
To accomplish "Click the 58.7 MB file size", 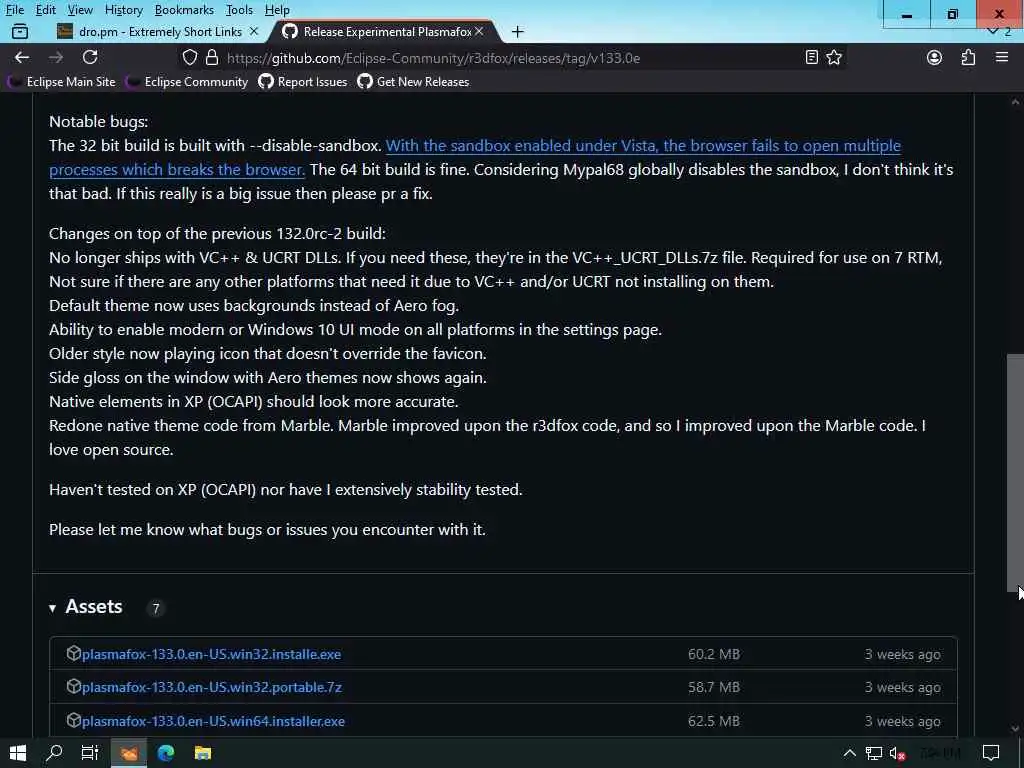I will click(x=714, y=687).
